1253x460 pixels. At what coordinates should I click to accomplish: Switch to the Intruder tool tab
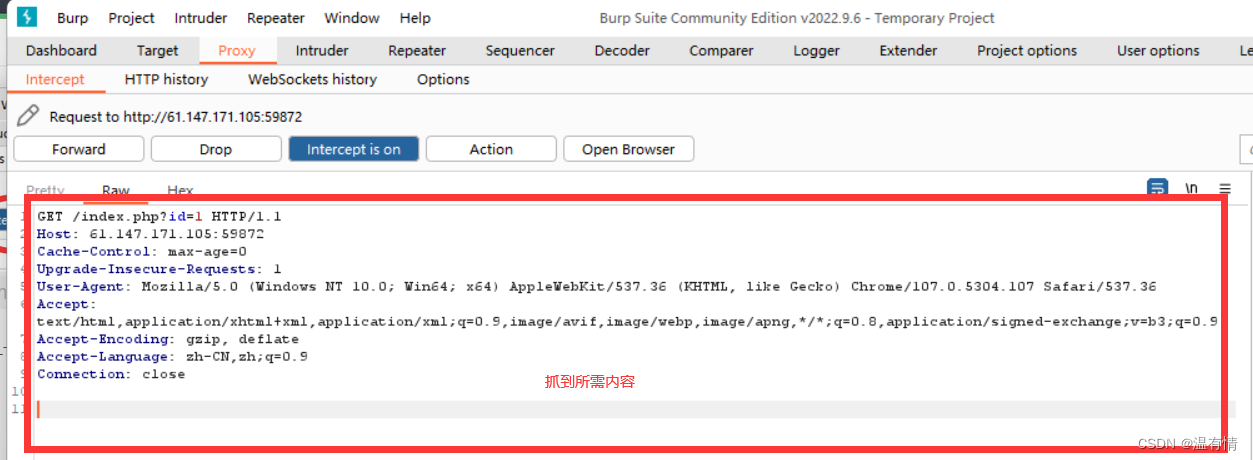322,50
